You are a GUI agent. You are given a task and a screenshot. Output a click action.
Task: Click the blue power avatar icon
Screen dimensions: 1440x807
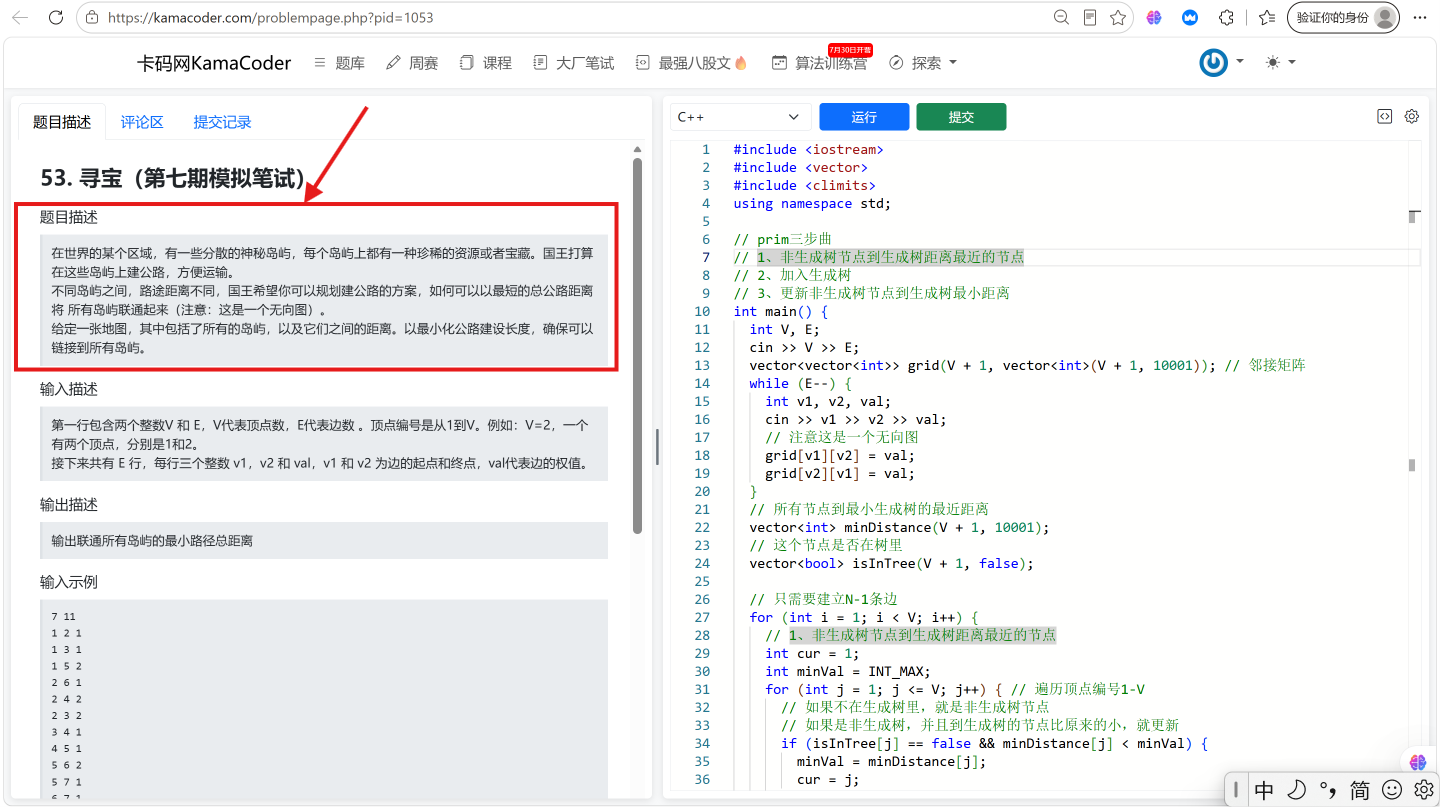coord(1213,62)
